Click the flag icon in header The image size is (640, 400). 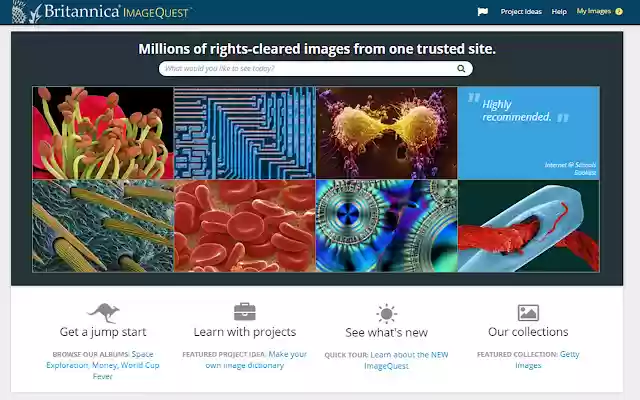coord(483,12)
